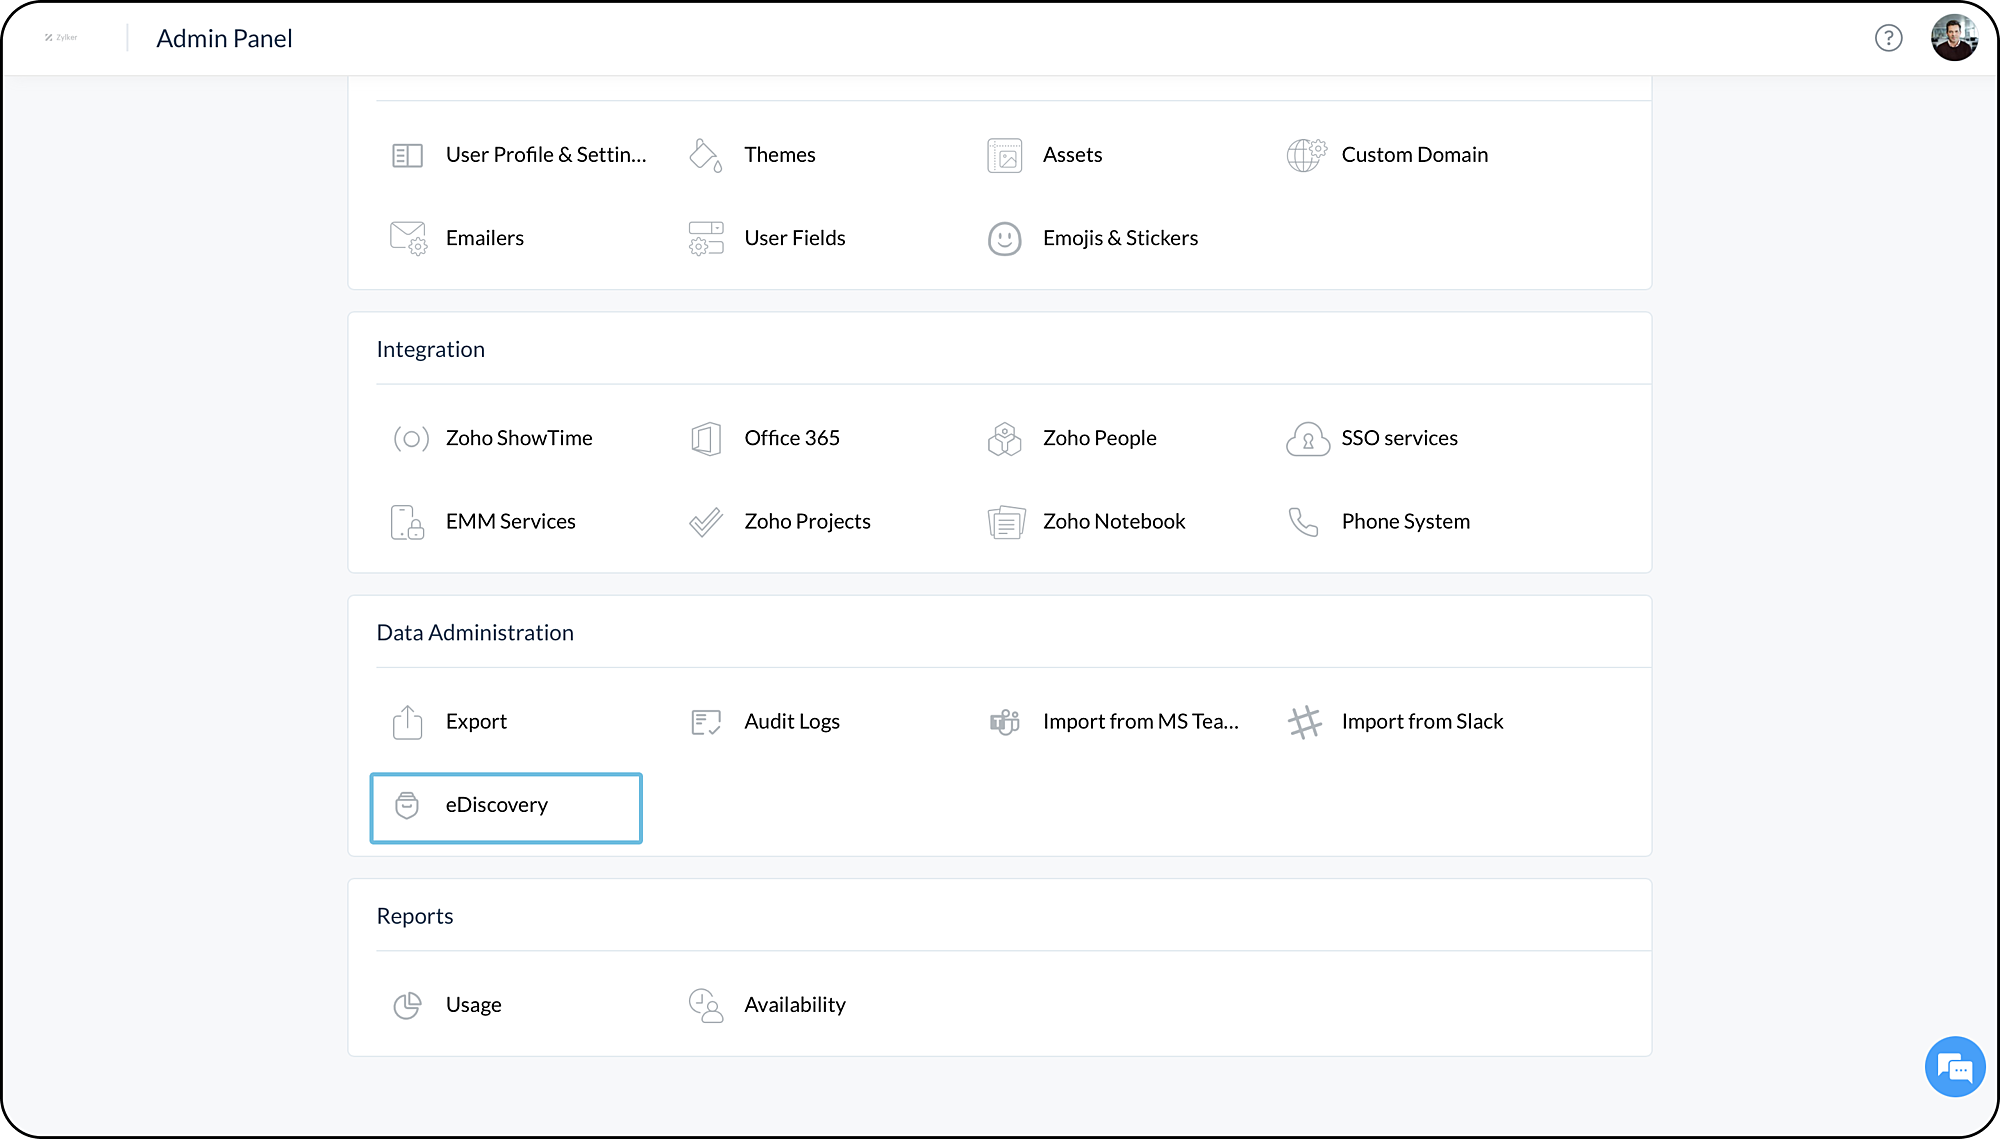Click the User Profile & Settings icon
The width and height of the screenshot is (2000, 1139).
point(407,155)
